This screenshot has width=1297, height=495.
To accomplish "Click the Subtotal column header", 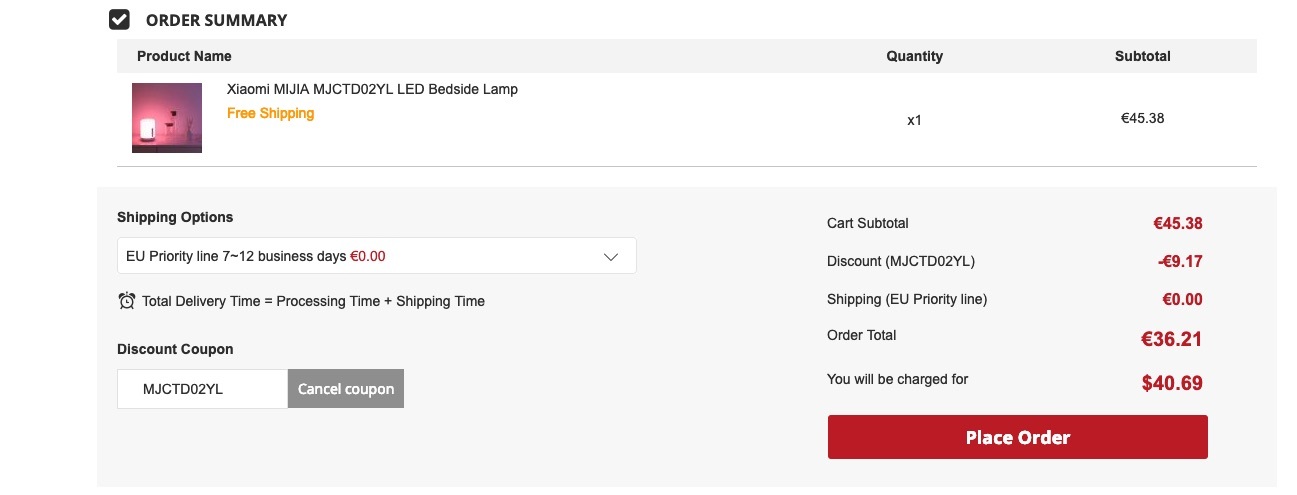I will coord(1143,56).
